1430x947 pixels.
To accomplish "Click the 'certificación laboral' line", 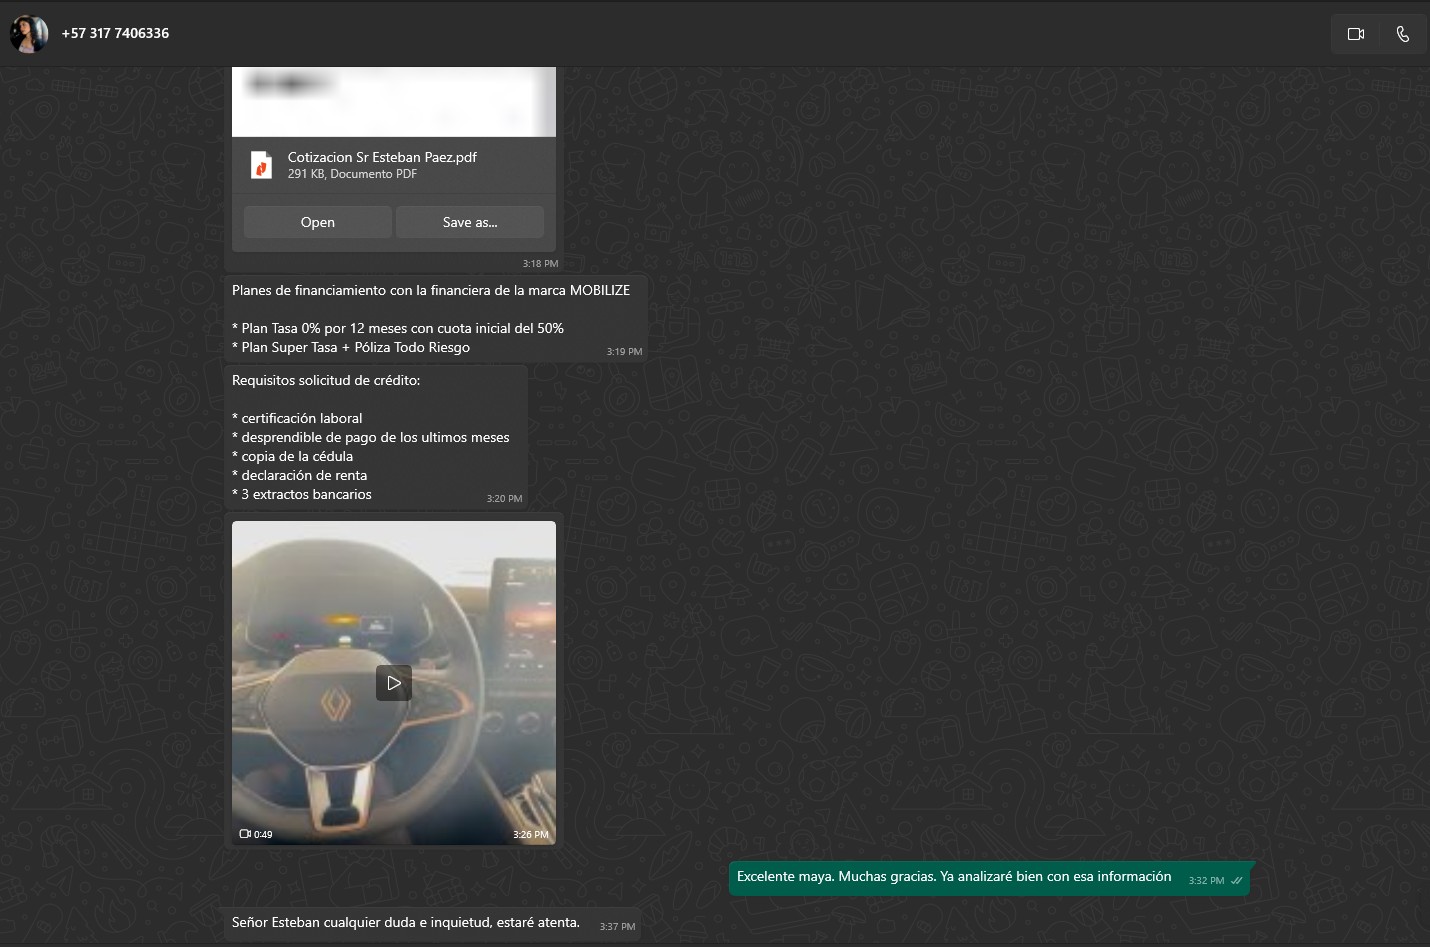I will coord(297,418).
